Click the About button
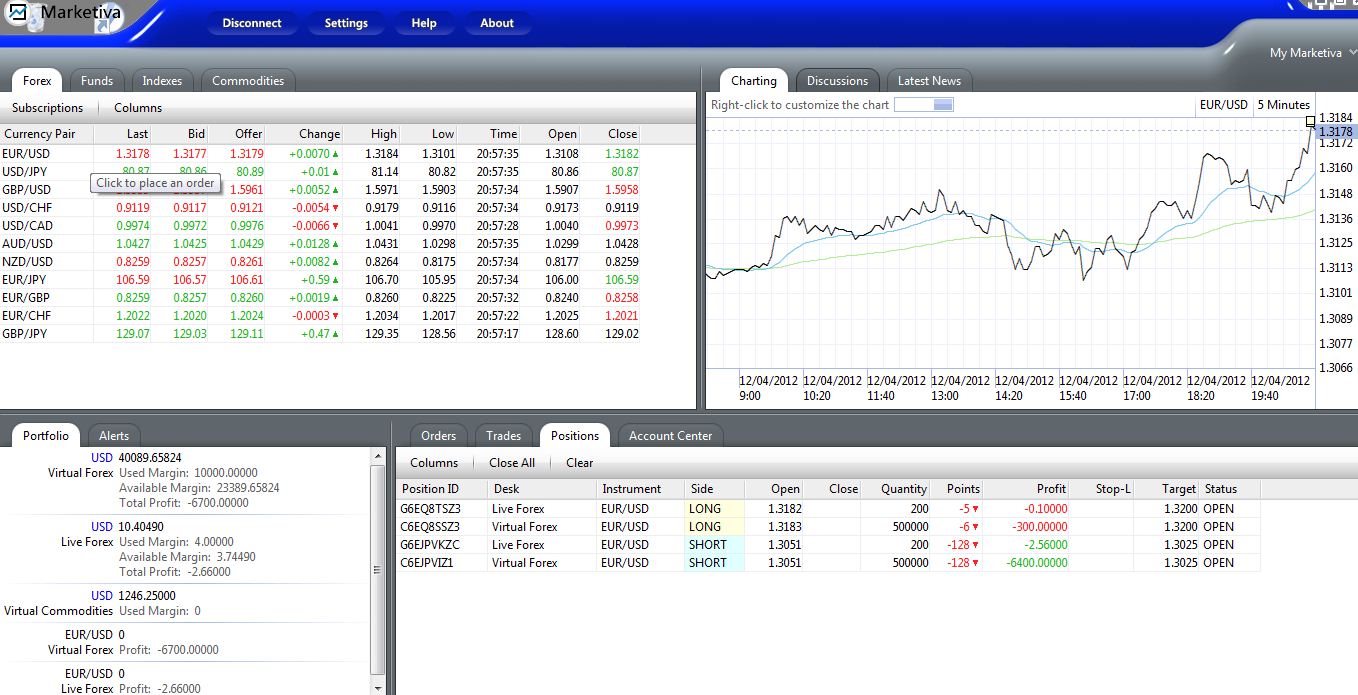Image resolution: width=1358 pixels, height=695 pixels. 497,23
